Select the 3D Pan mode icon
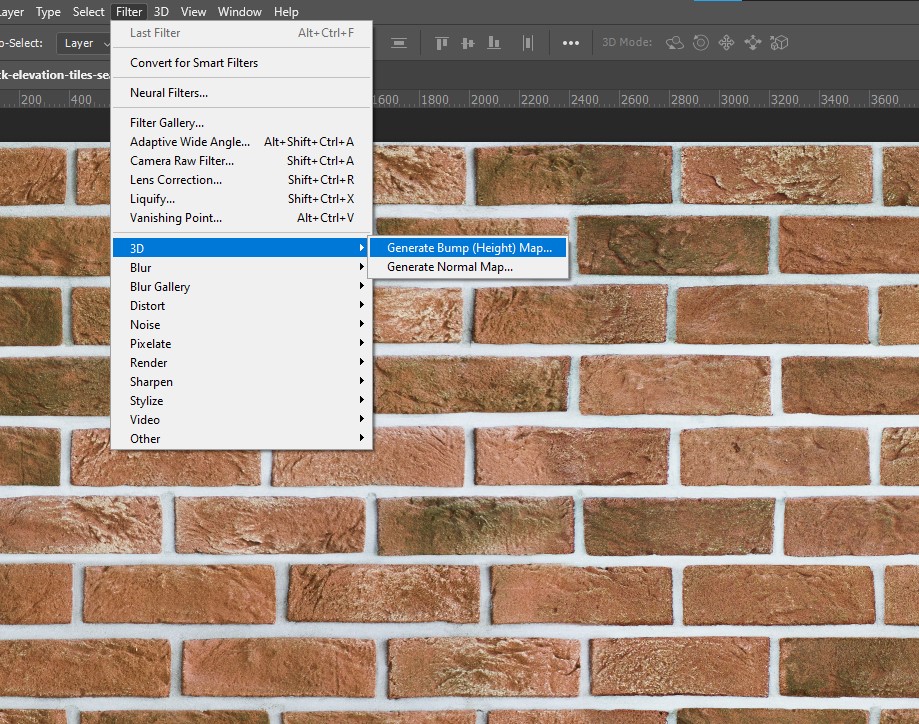919x724 pixels. click(727, 43)
